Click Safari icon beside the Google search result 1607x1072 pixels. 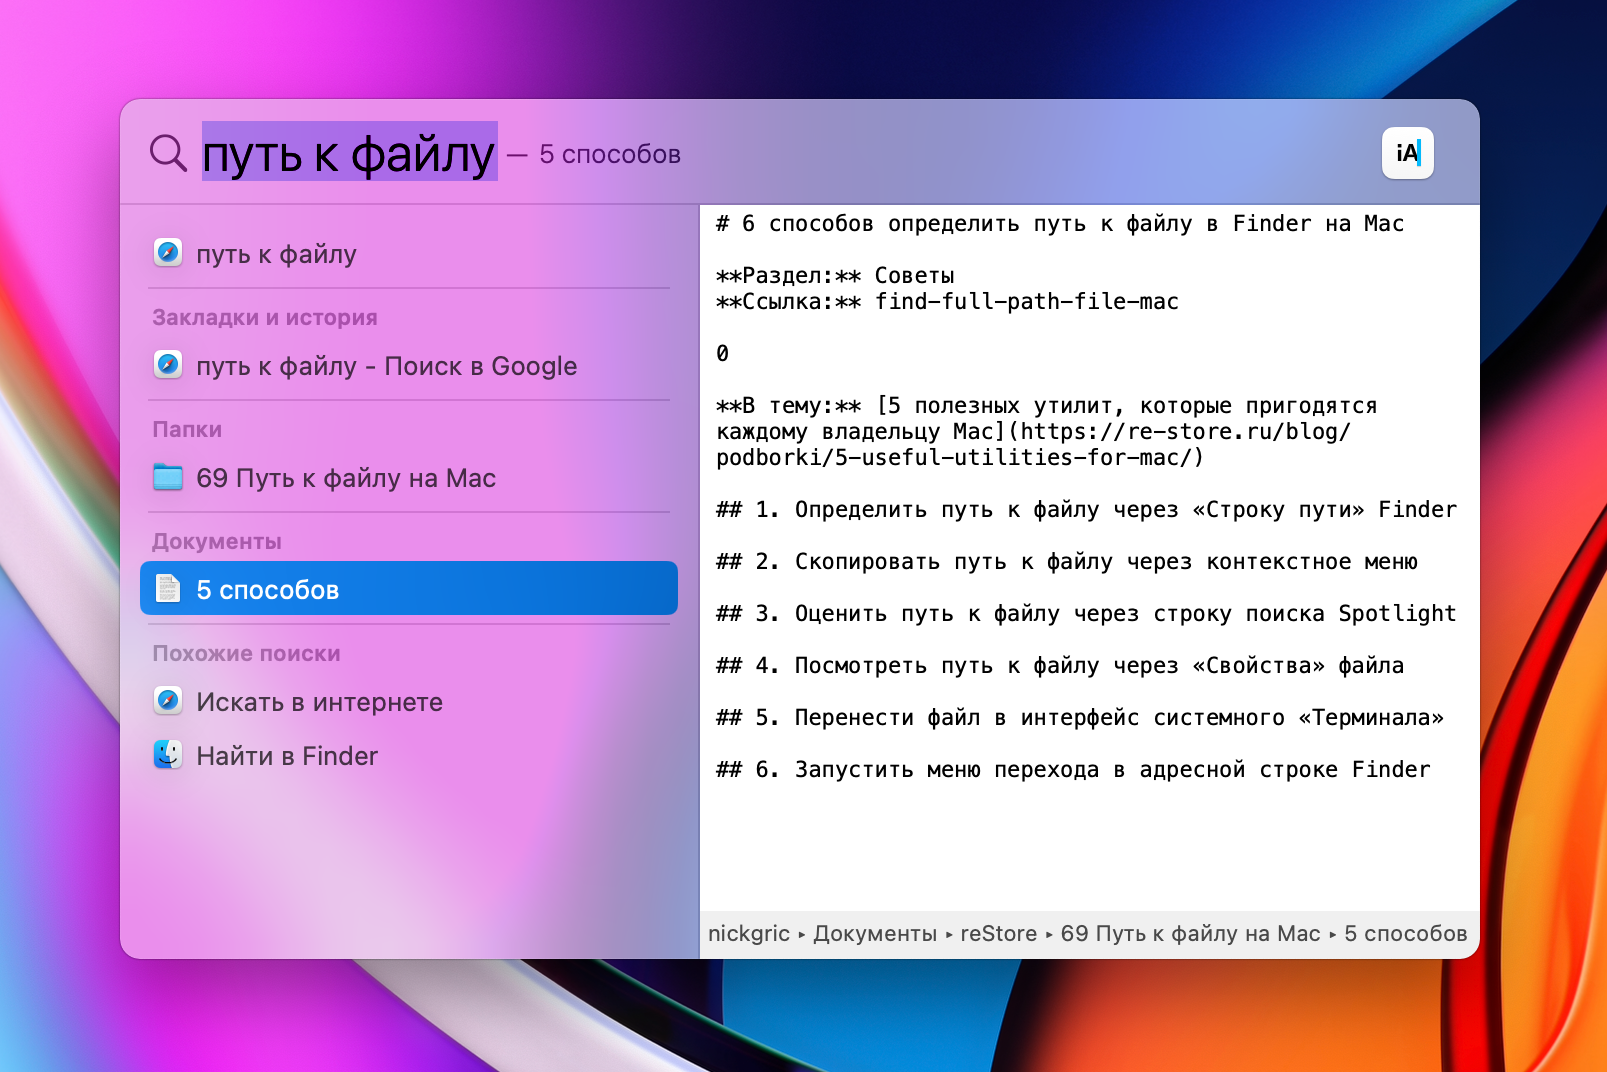click(x=168, y=365)
